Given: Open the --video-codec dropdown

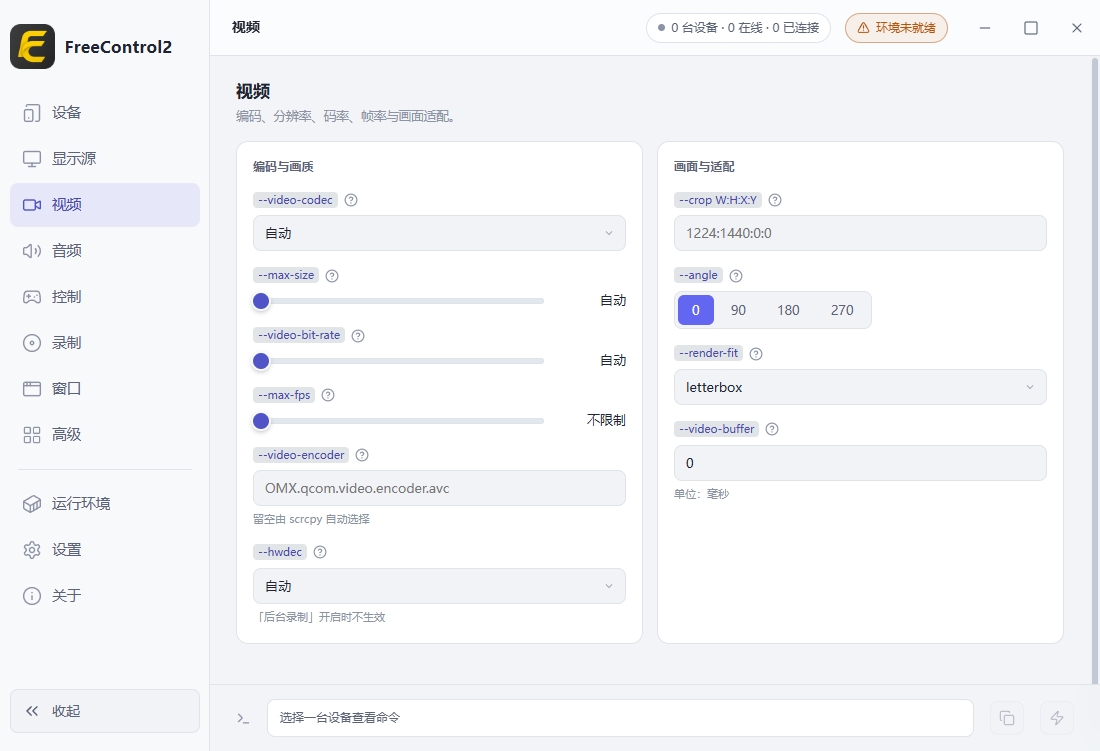Looking at the screenshot, I should (x=439, y=233).
